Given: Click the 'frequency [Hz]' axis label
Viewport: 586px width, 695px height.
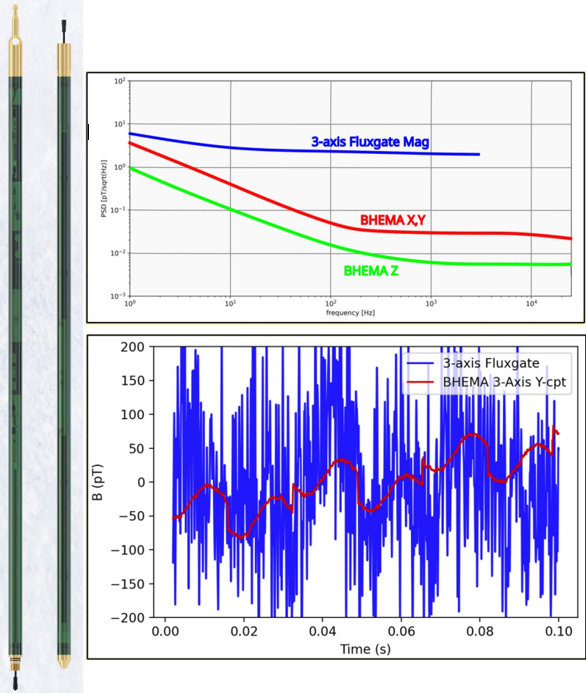Looking at the screenshot, I should click(350, 312).
